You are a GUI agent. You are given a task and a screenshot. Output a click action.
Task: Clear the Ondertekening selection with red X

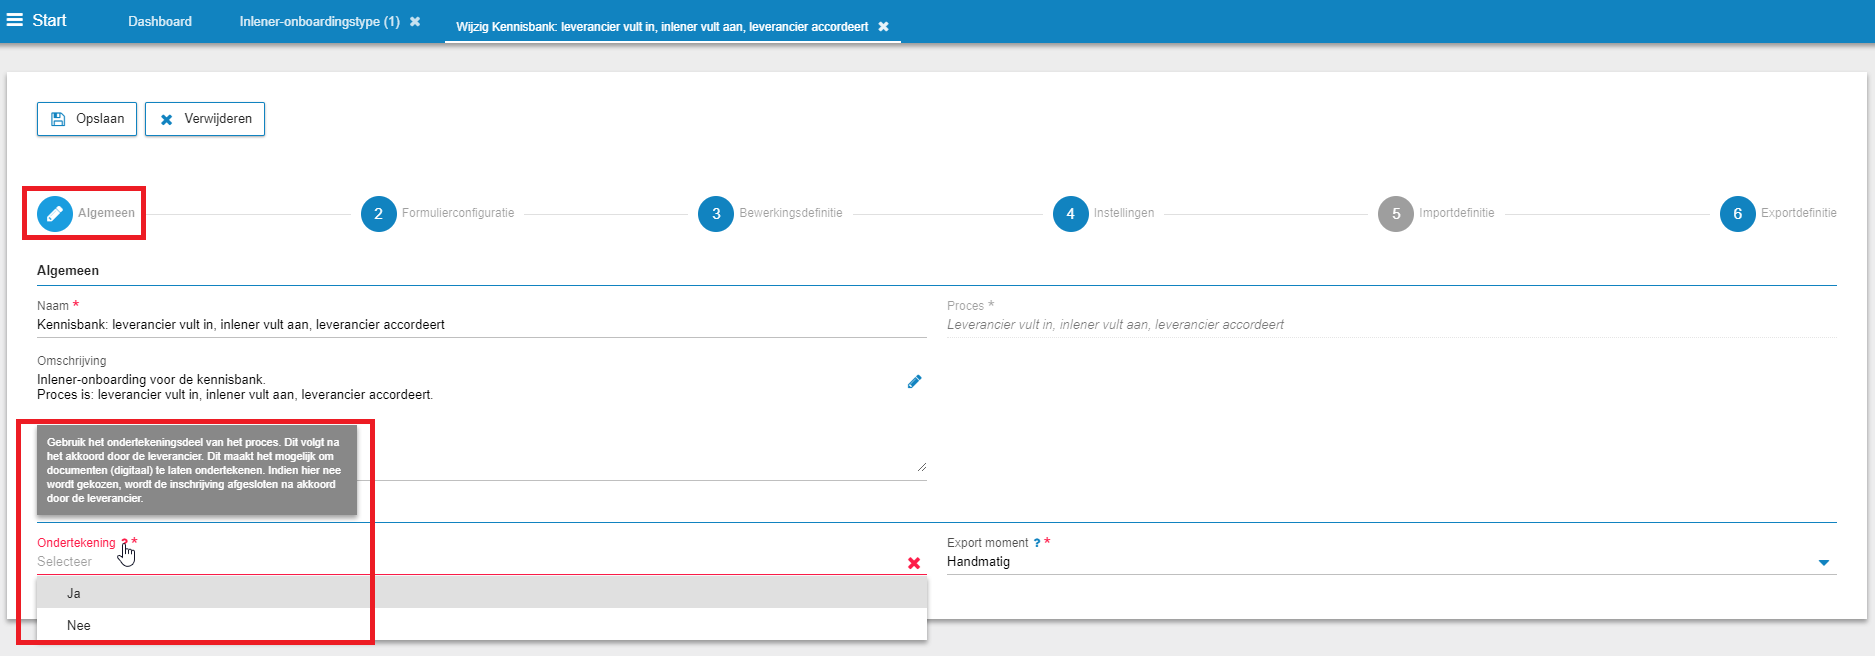(914, 563)
